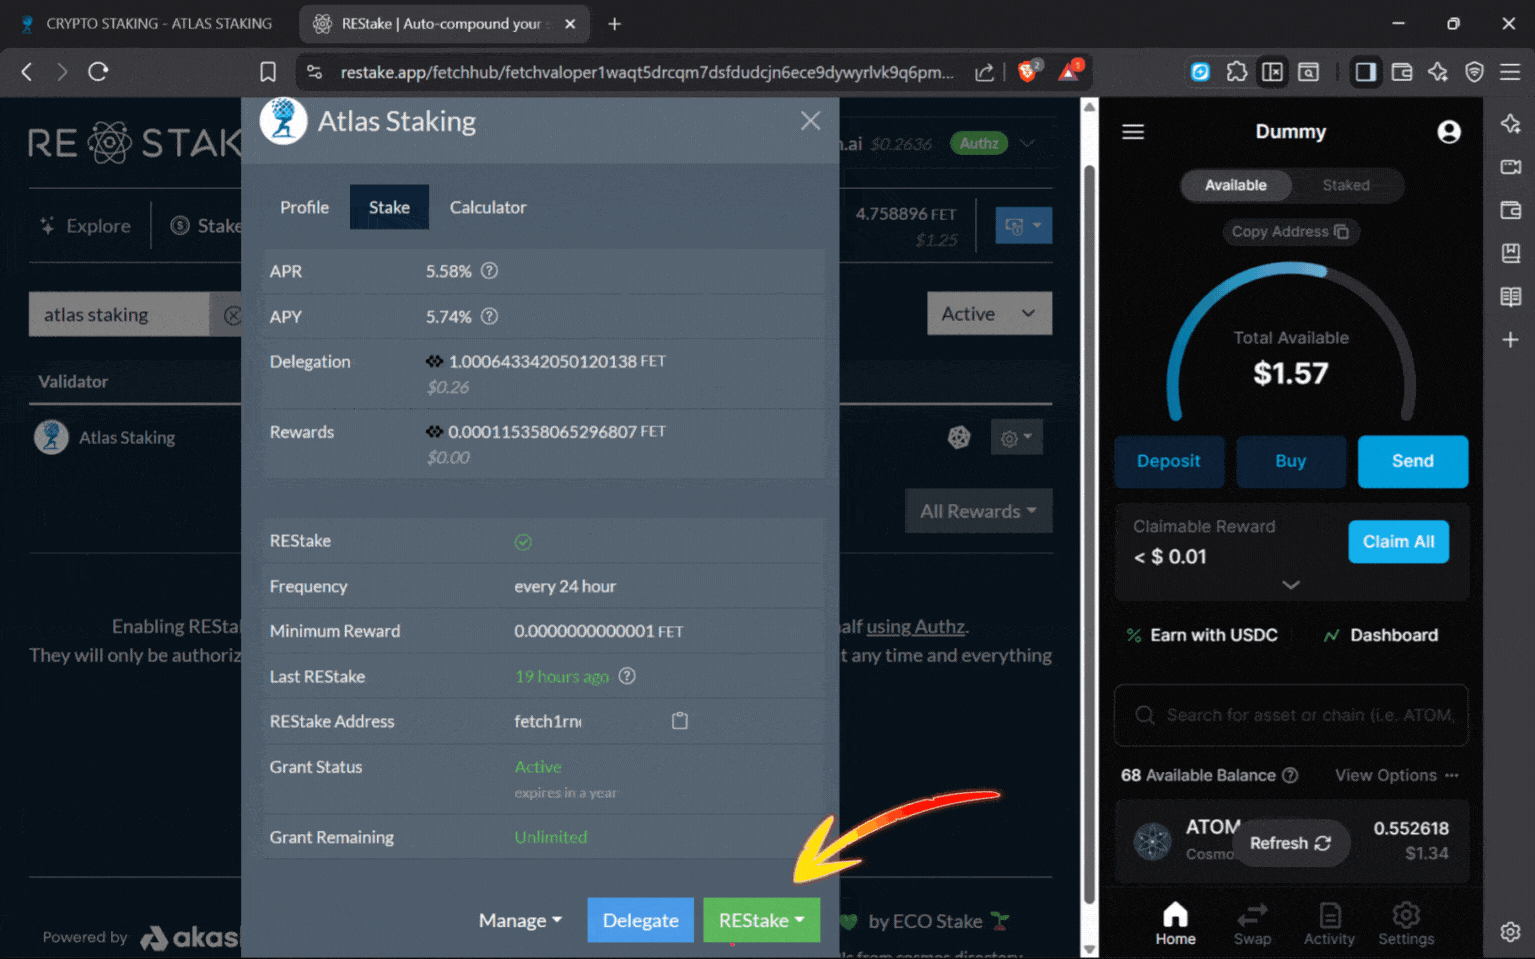This screenshot has height=959, width=1535.
Task: Open the All Rewards dropdown
Action: (x=978, y=510)
